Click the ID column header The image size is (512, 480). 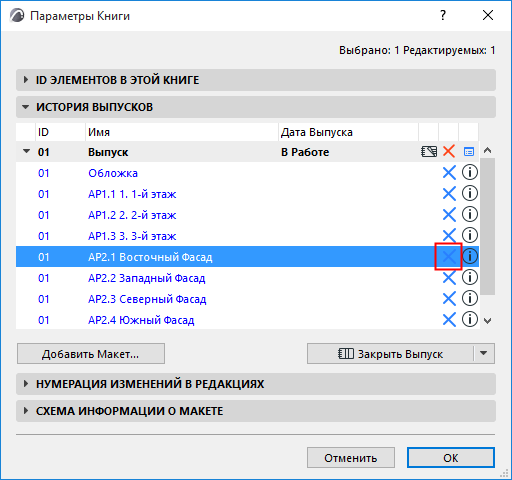coord(60,132)
